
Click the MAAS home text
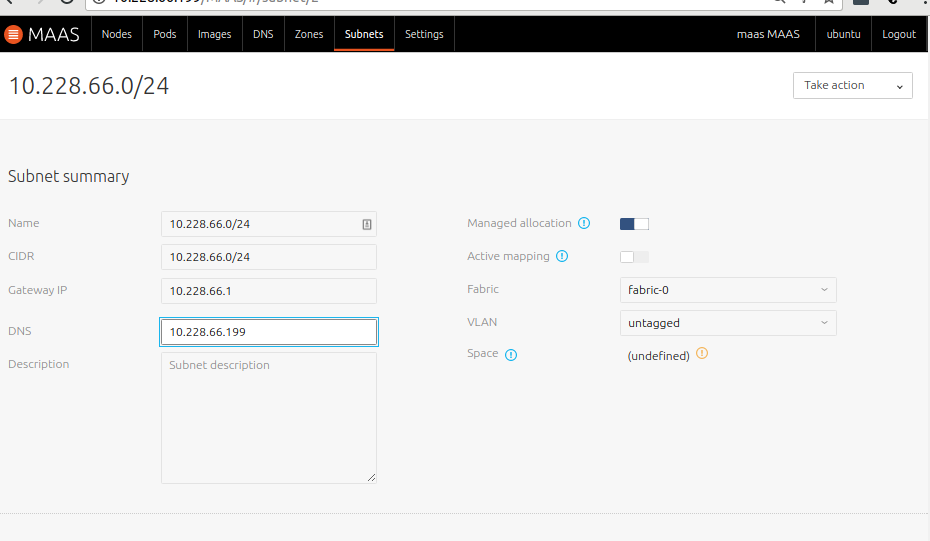53,34
